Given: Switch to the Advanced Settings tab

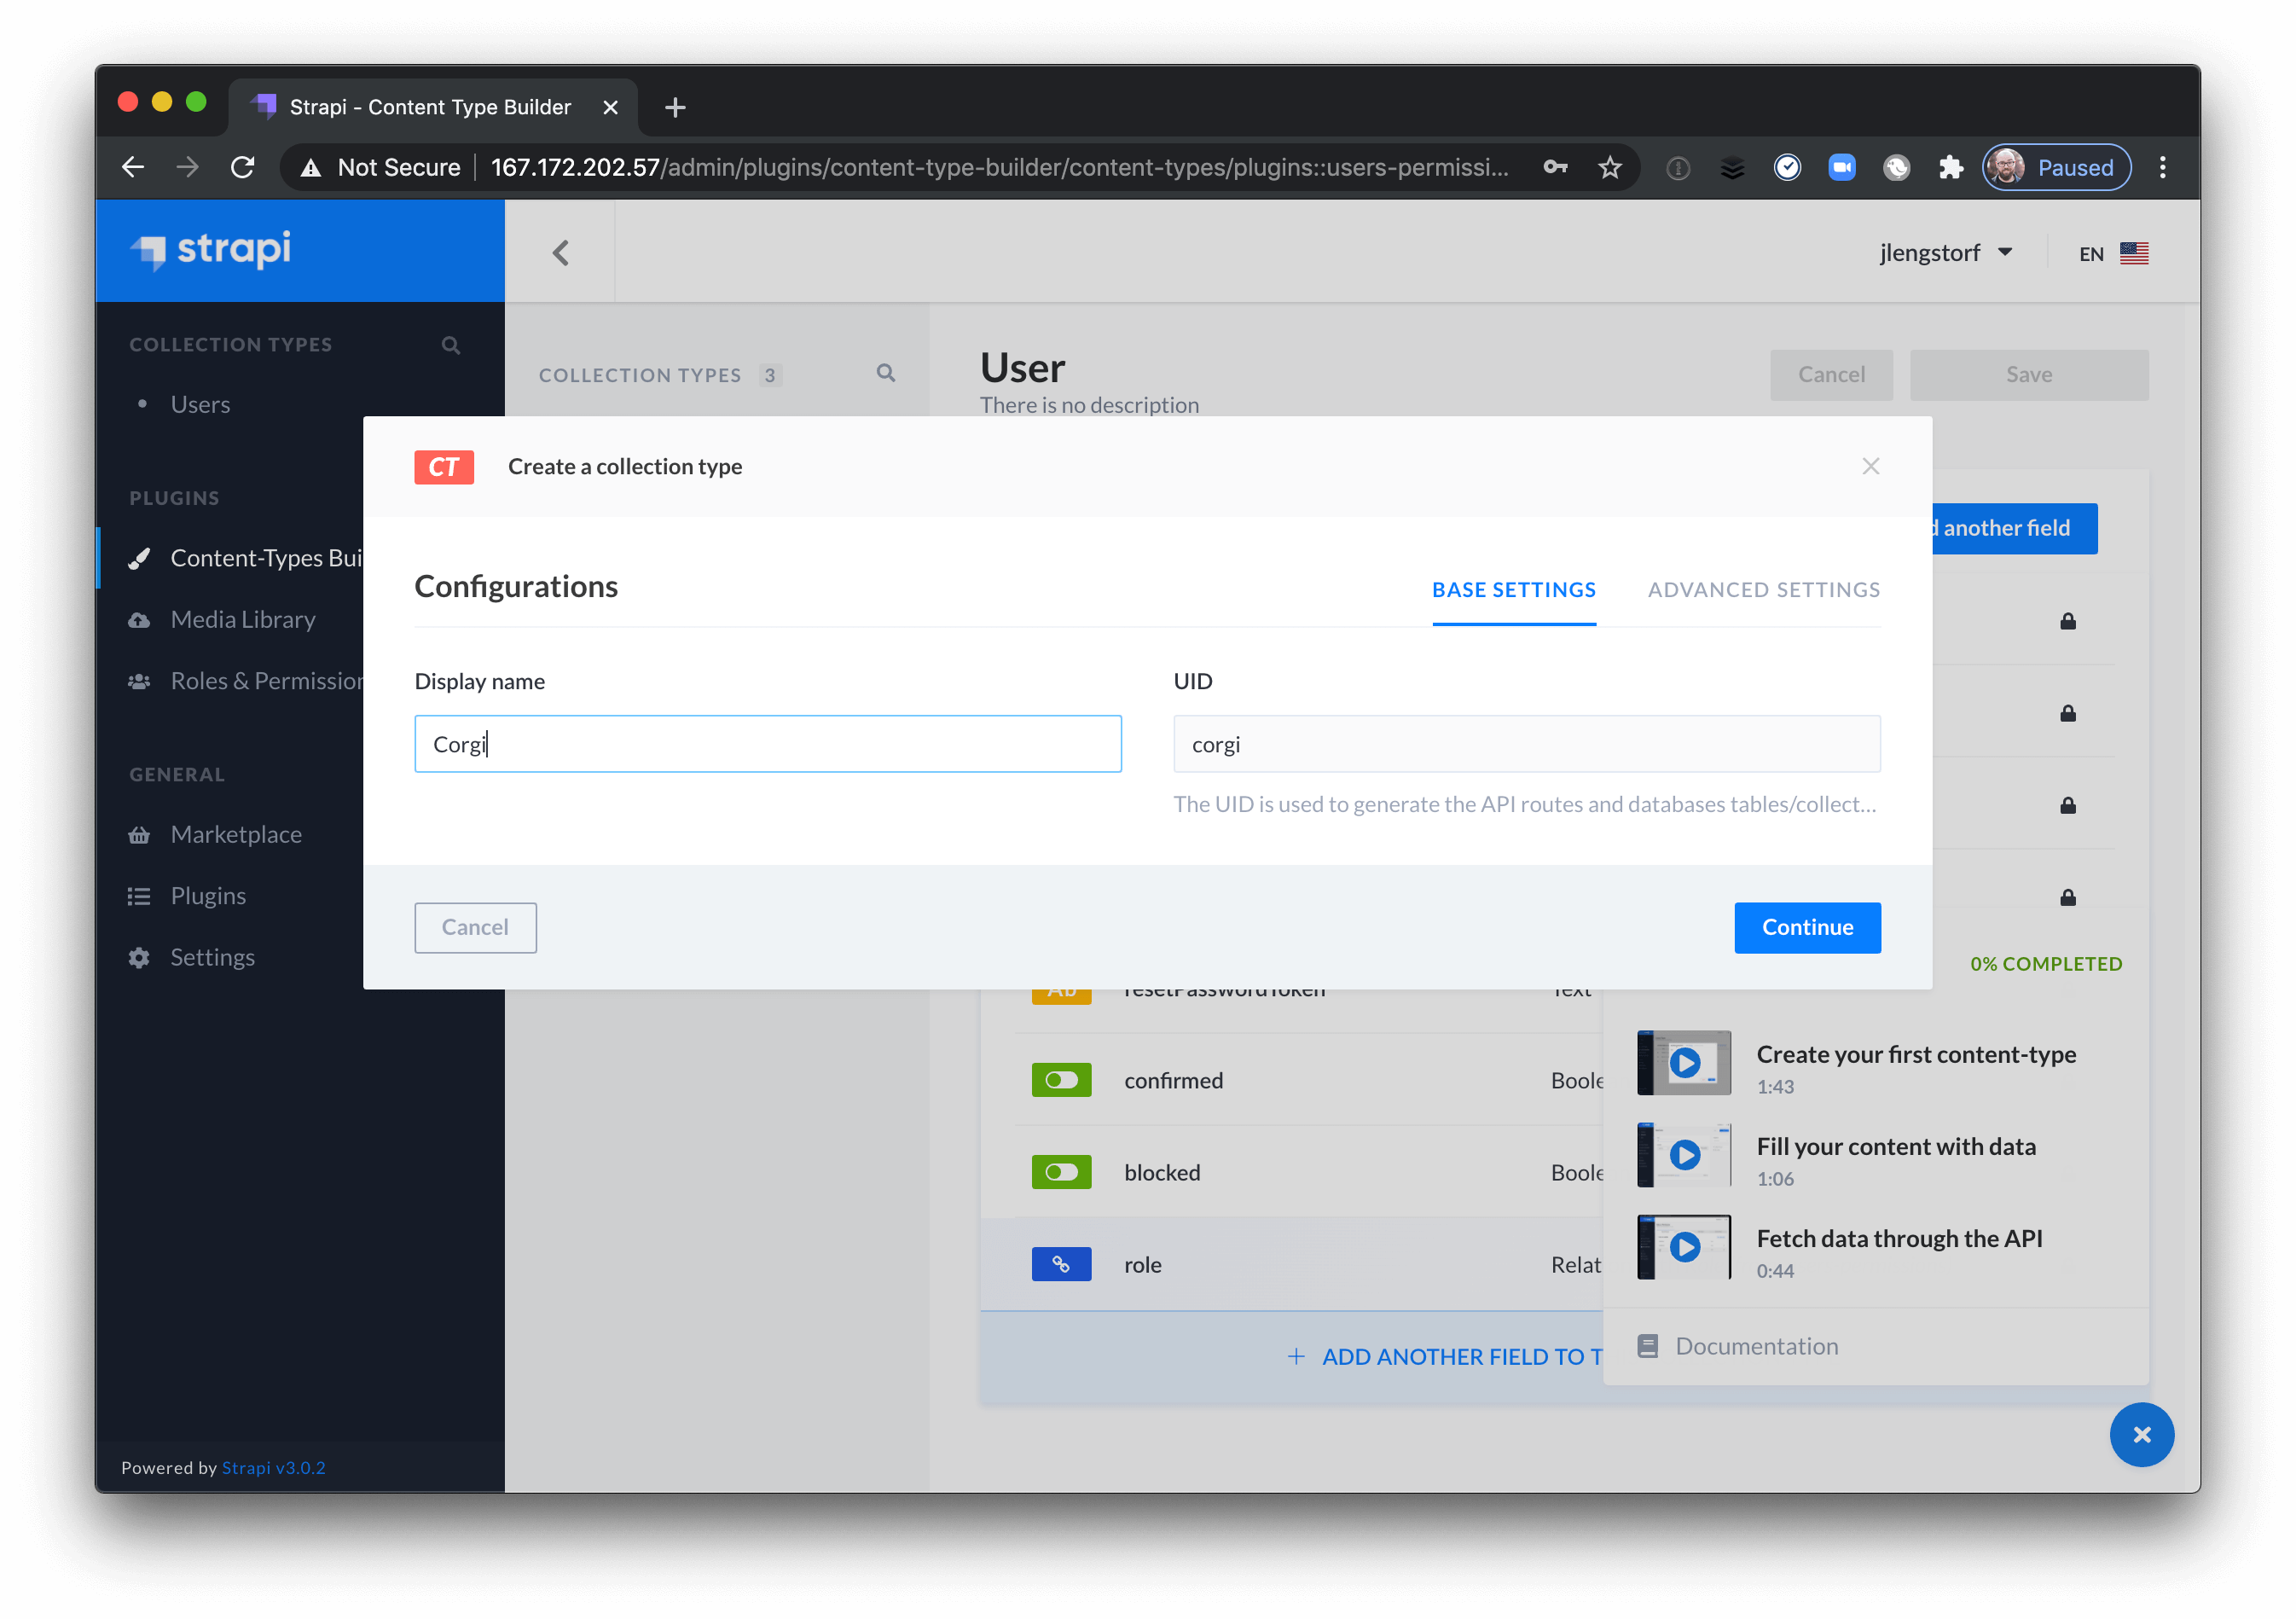Looking at the screenshot, I should click(1763, 589).
